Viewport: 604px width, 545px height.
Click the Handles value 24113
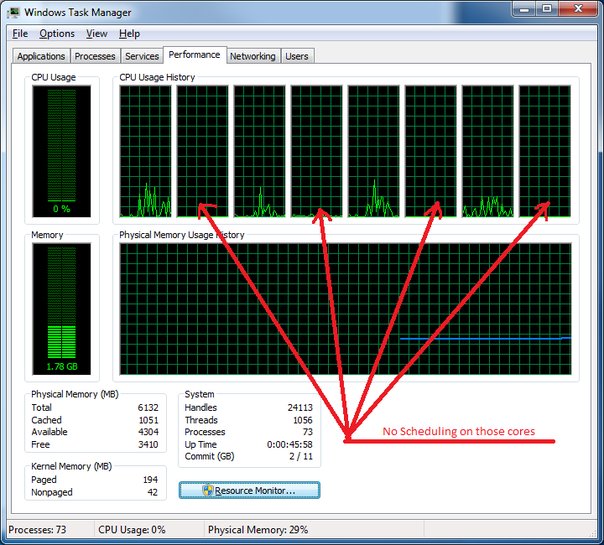click(300, 407)
